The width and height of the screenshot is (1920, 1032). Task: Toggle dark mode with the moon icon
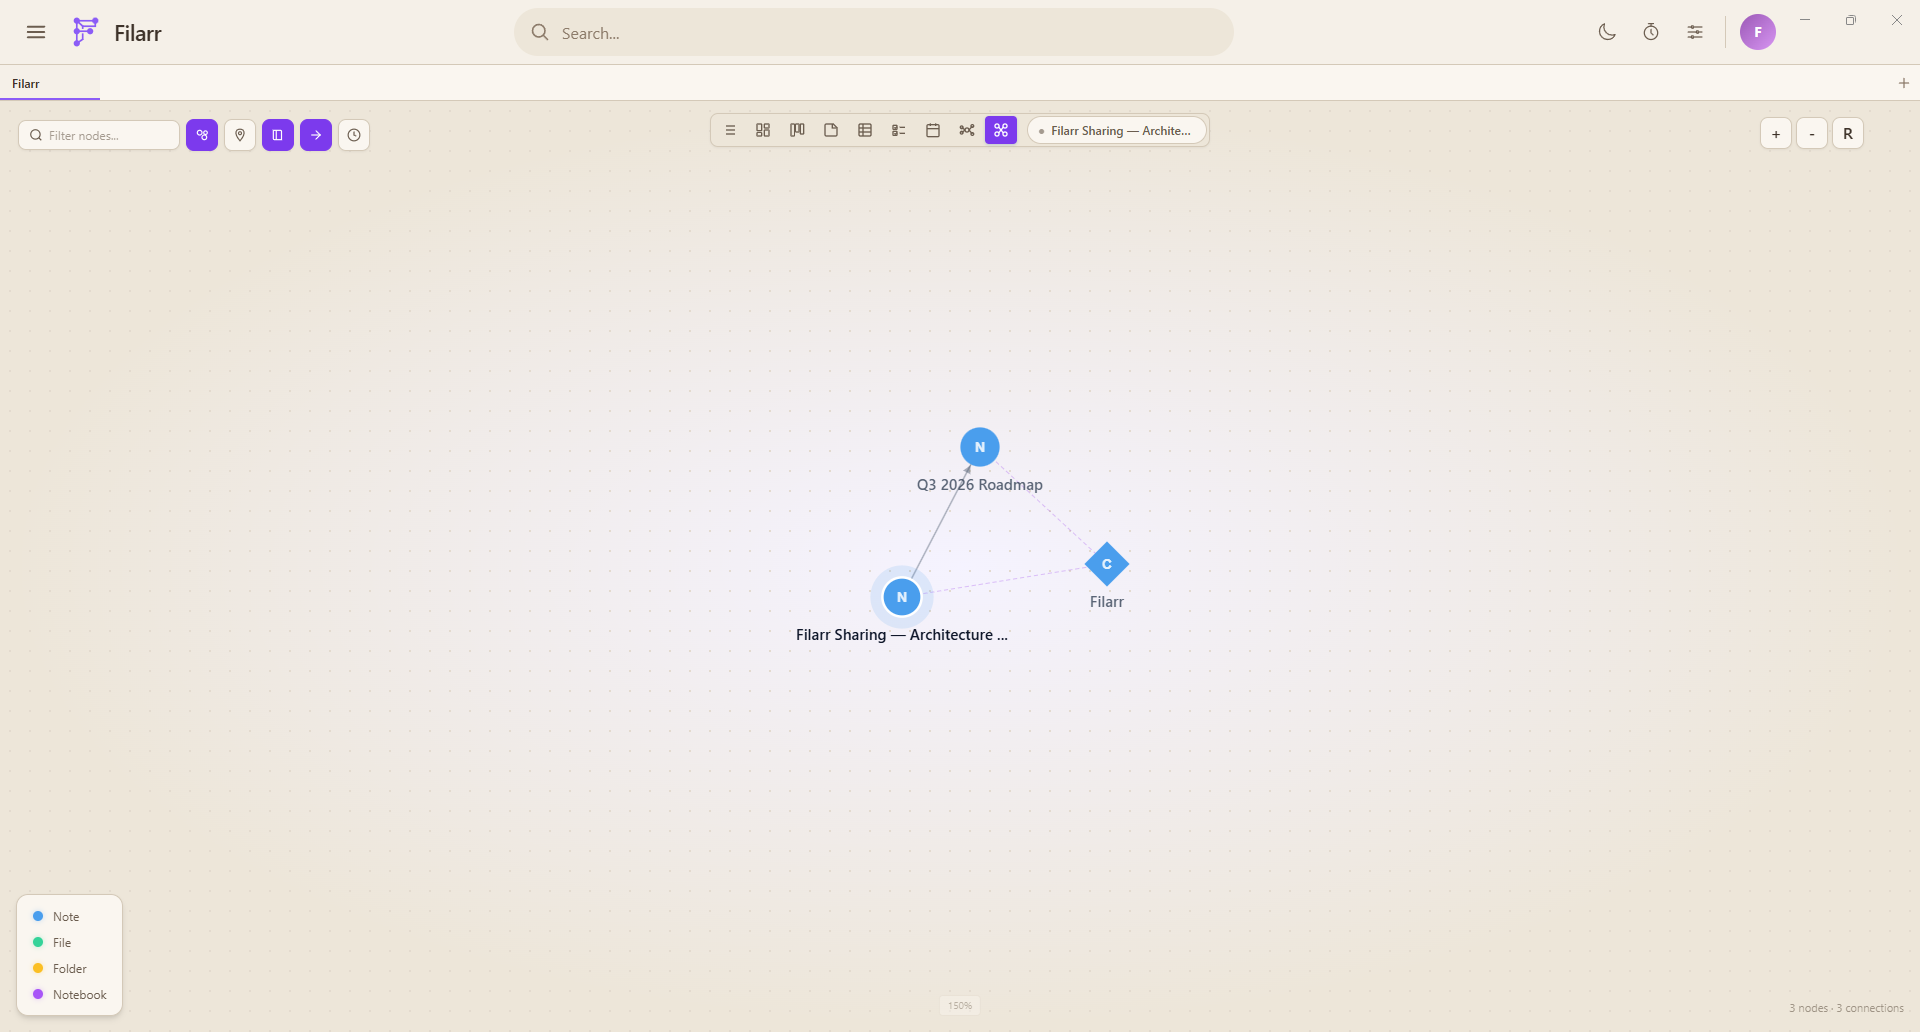tap(1607, 32)
